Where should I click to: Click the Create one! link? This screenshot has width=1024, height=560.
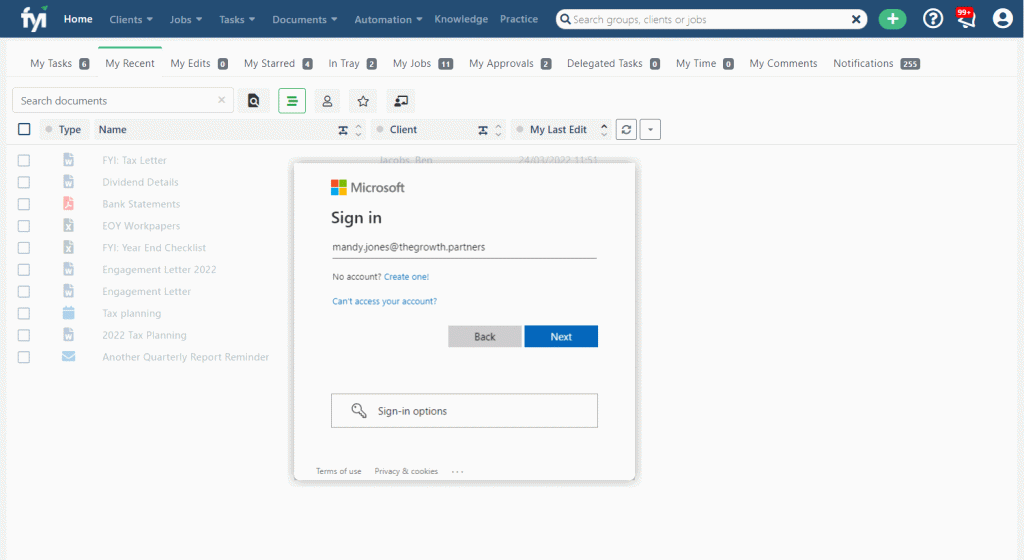click(x=406, y=277)
